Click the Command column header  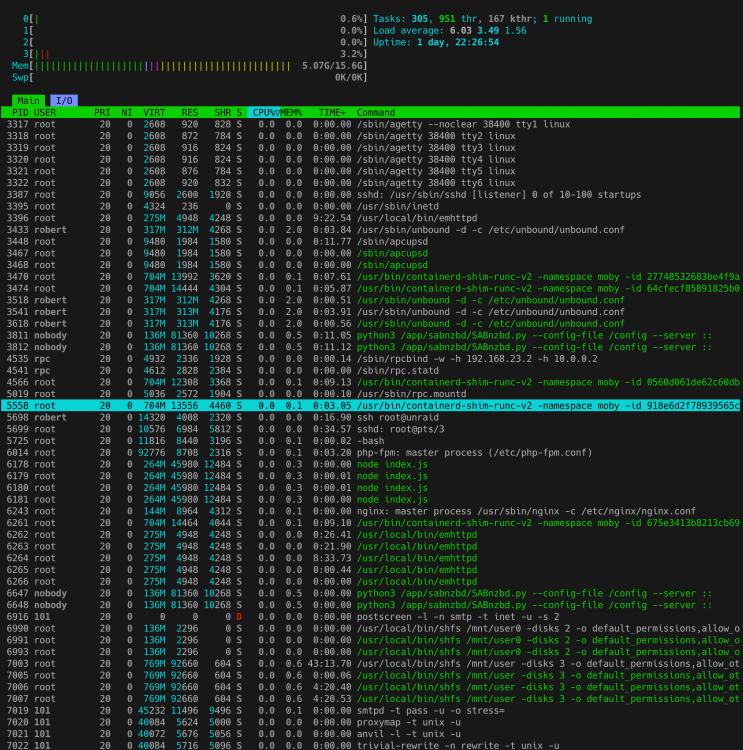[376, 112]
